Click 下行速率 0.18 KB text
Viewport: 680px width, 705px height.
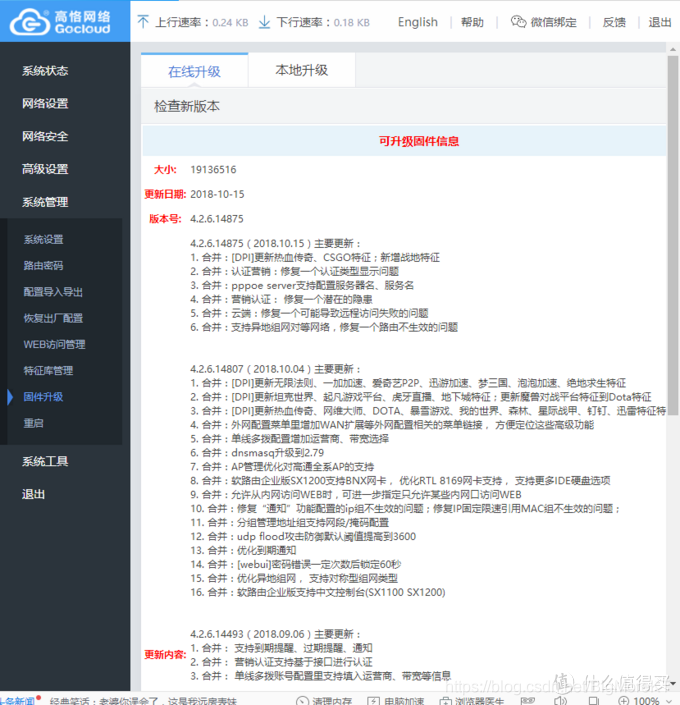(x=323, y=22)
